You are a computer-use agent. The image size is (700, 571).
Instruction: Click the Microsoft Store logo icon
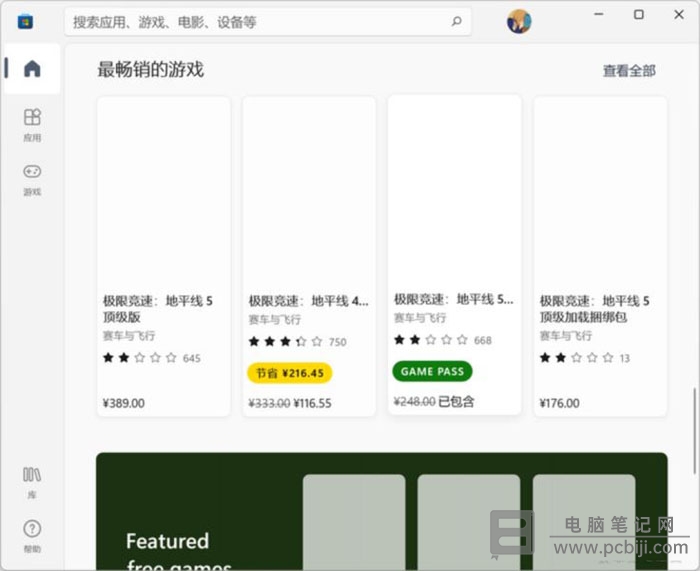25,21
